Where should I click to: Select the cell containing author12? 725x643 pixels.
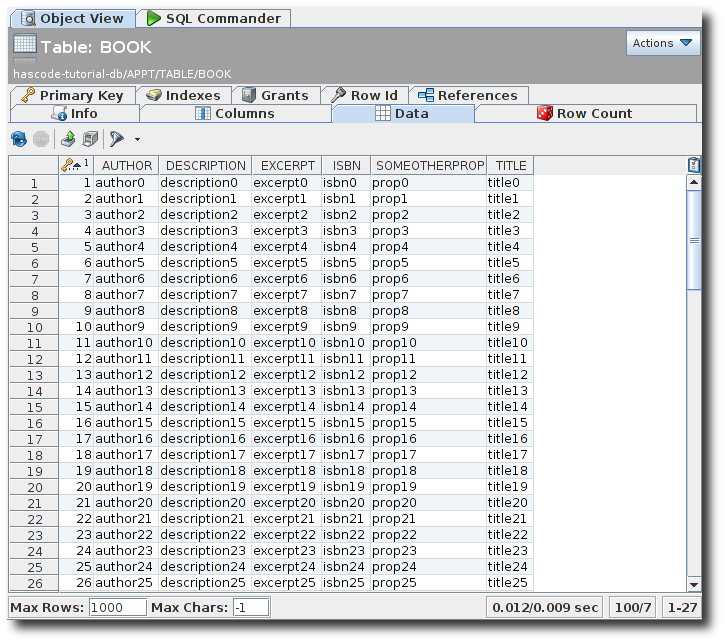125,375
